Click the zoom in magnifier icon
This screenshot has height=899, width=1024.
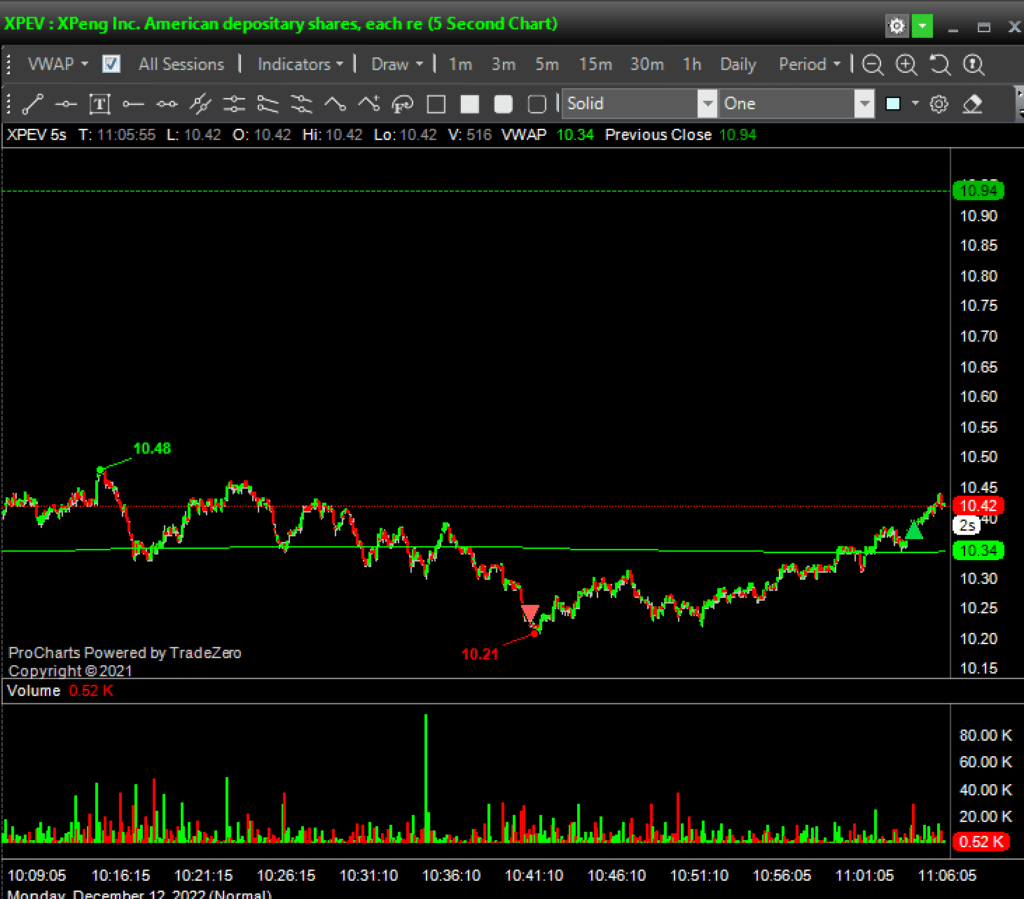pyautogui.click(x=906, y=65)
